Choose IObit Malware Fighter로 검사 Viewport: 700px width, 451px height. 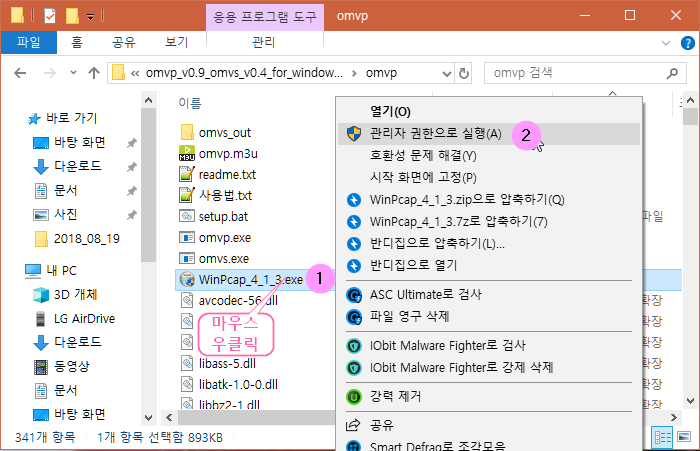(489, 346)
